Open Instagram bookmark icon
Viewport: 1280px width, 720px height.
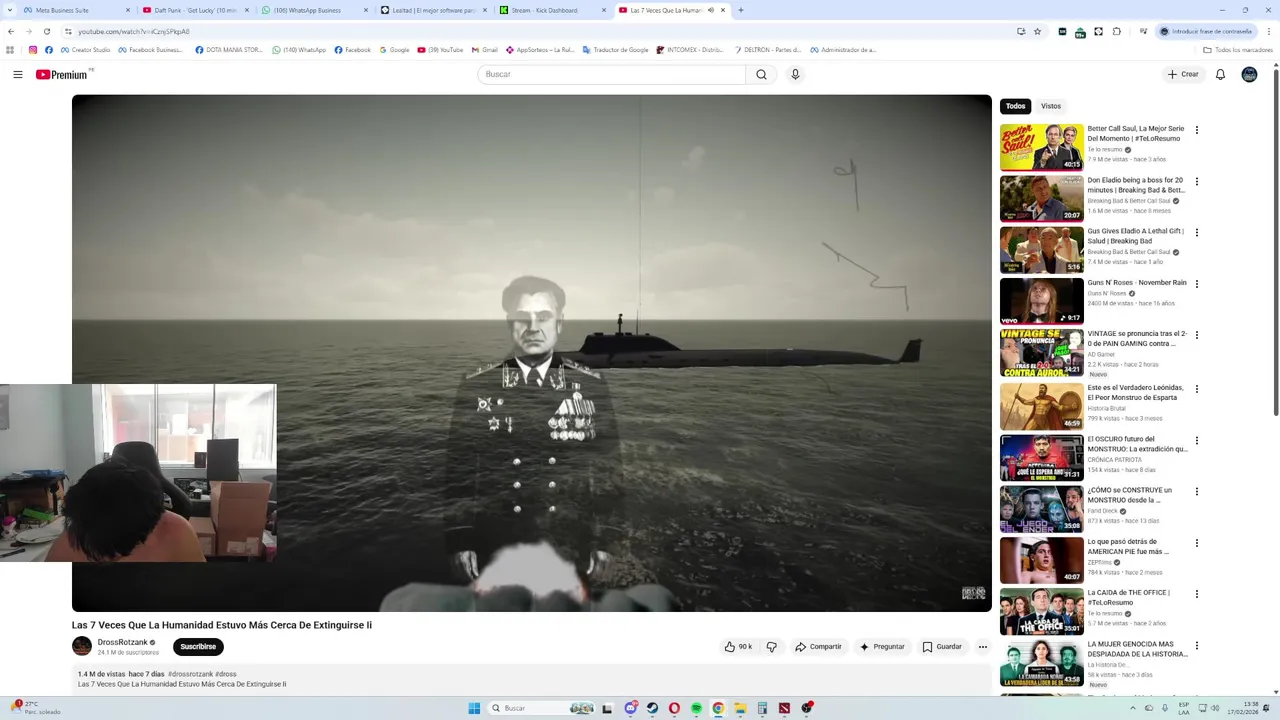[x=33, y=50]
